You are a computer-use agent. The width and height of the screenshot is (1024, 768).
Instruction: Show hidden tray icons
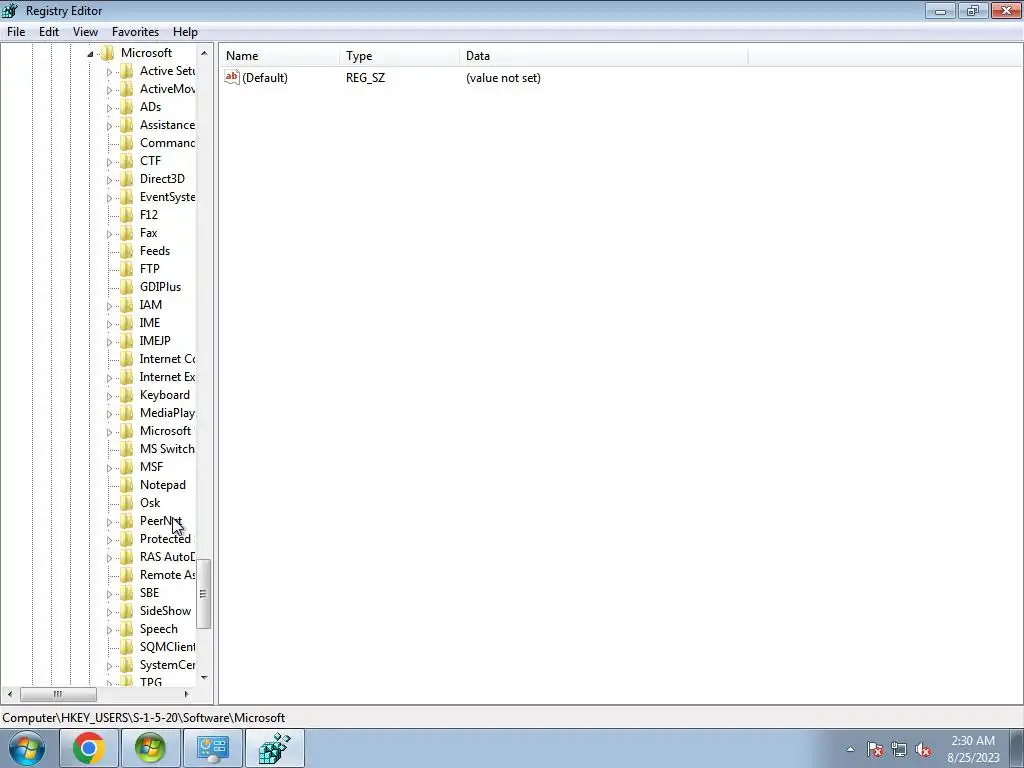[850, 749]
